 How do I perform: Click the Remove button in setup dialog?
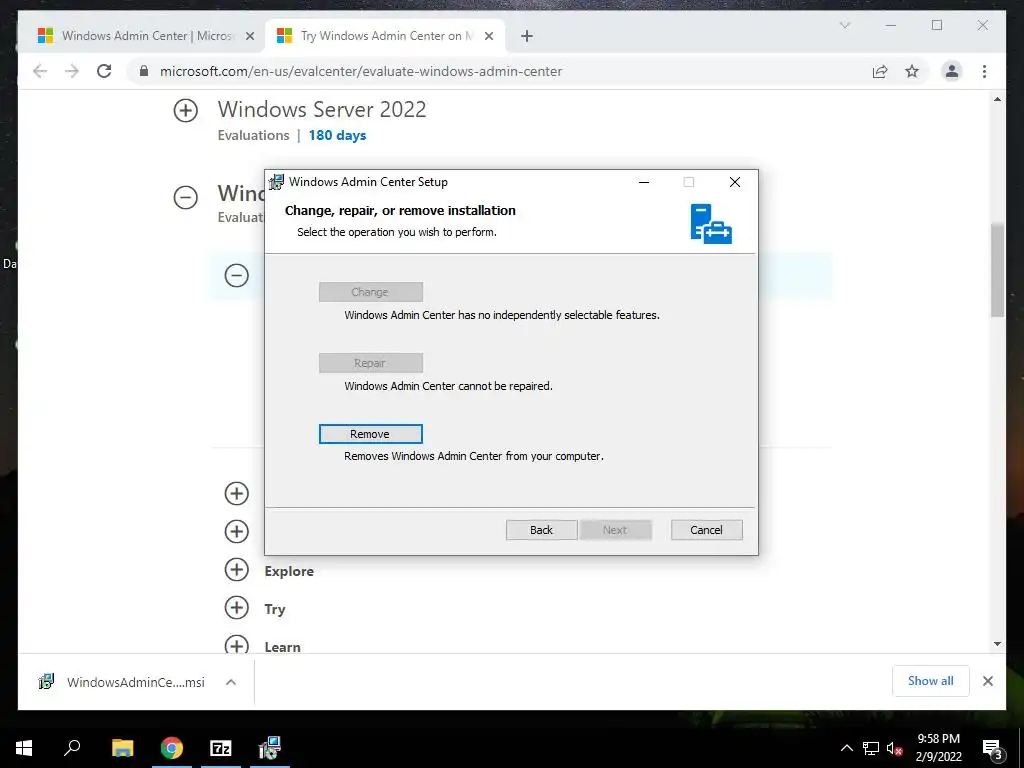(x=370, y=434)
